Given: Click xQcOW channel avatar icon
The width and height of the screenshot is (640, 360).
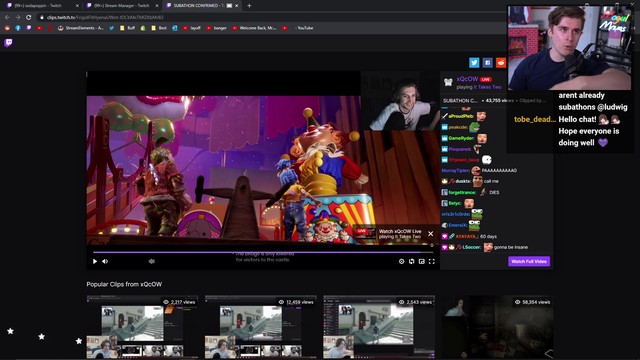Looking at the screenshot, I should pos(448,82).
